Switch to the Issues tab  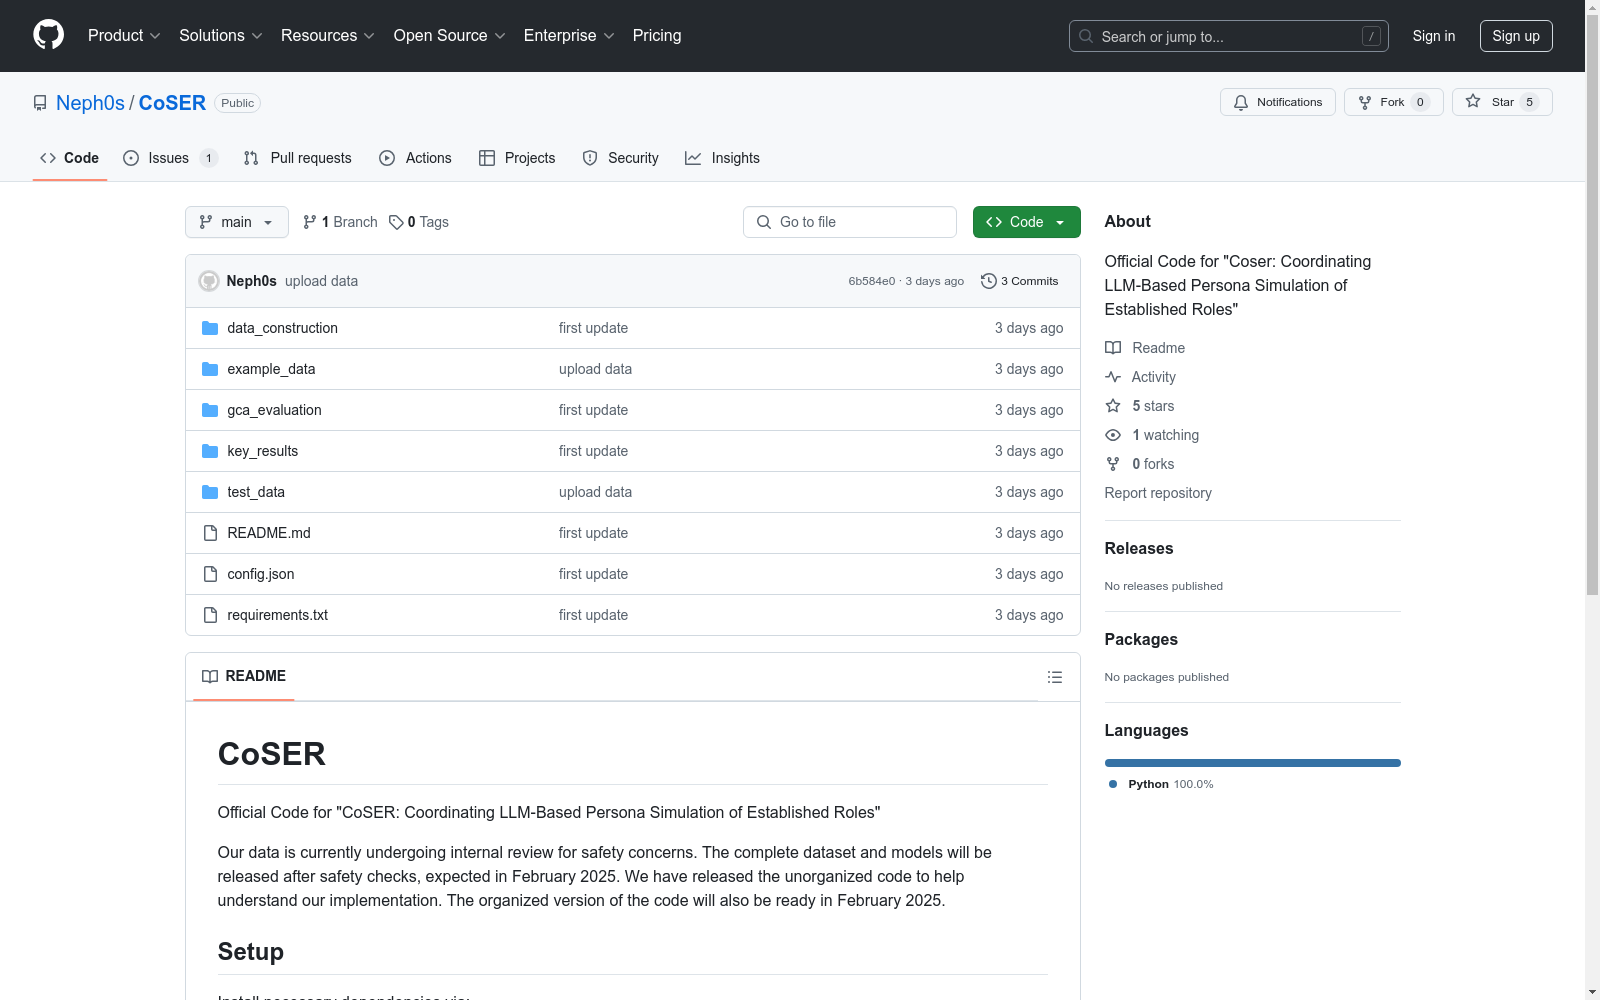[170, 158]
